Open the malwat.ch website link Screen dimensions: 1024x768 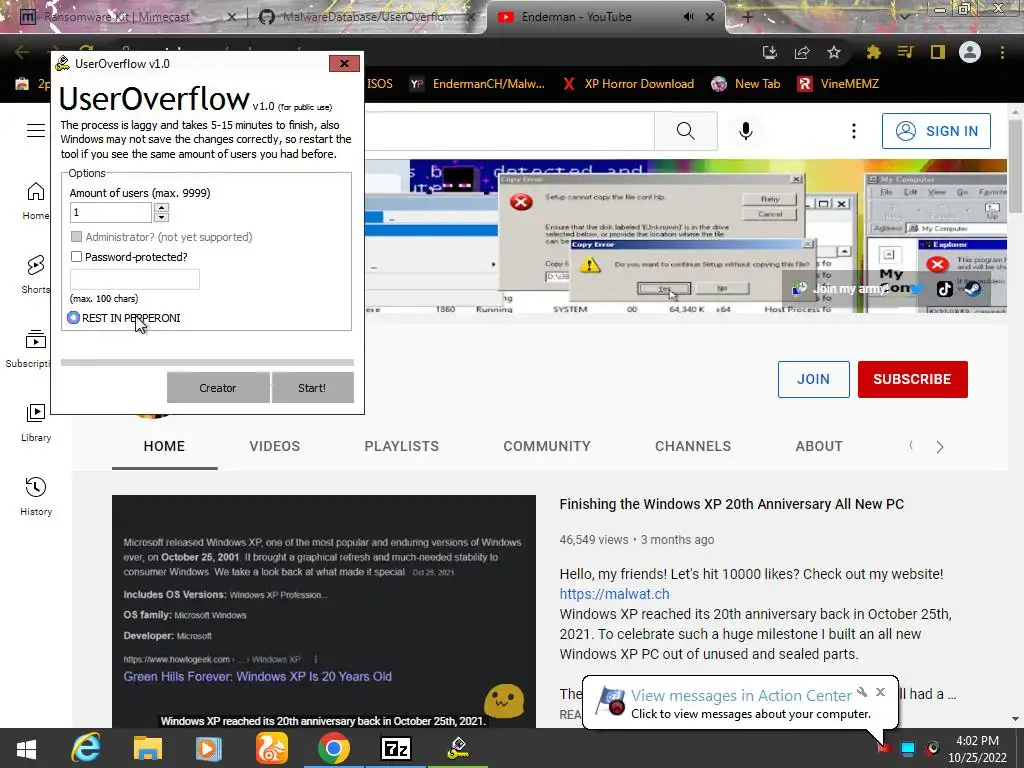[x=614, y=594]
